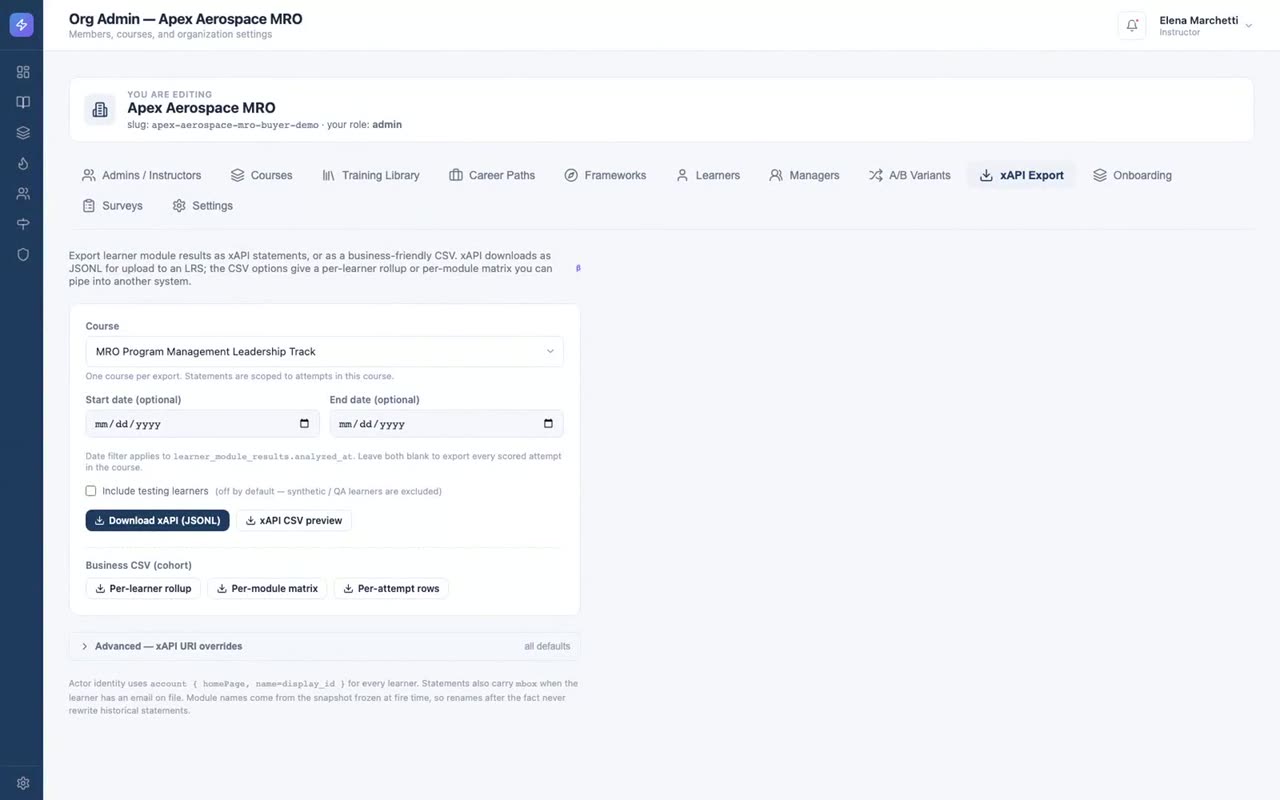Image resolution: width=1280 pixels, height=800 pixels.
Task: Open the settings gear at sidebar bottom
Action: 23,783
